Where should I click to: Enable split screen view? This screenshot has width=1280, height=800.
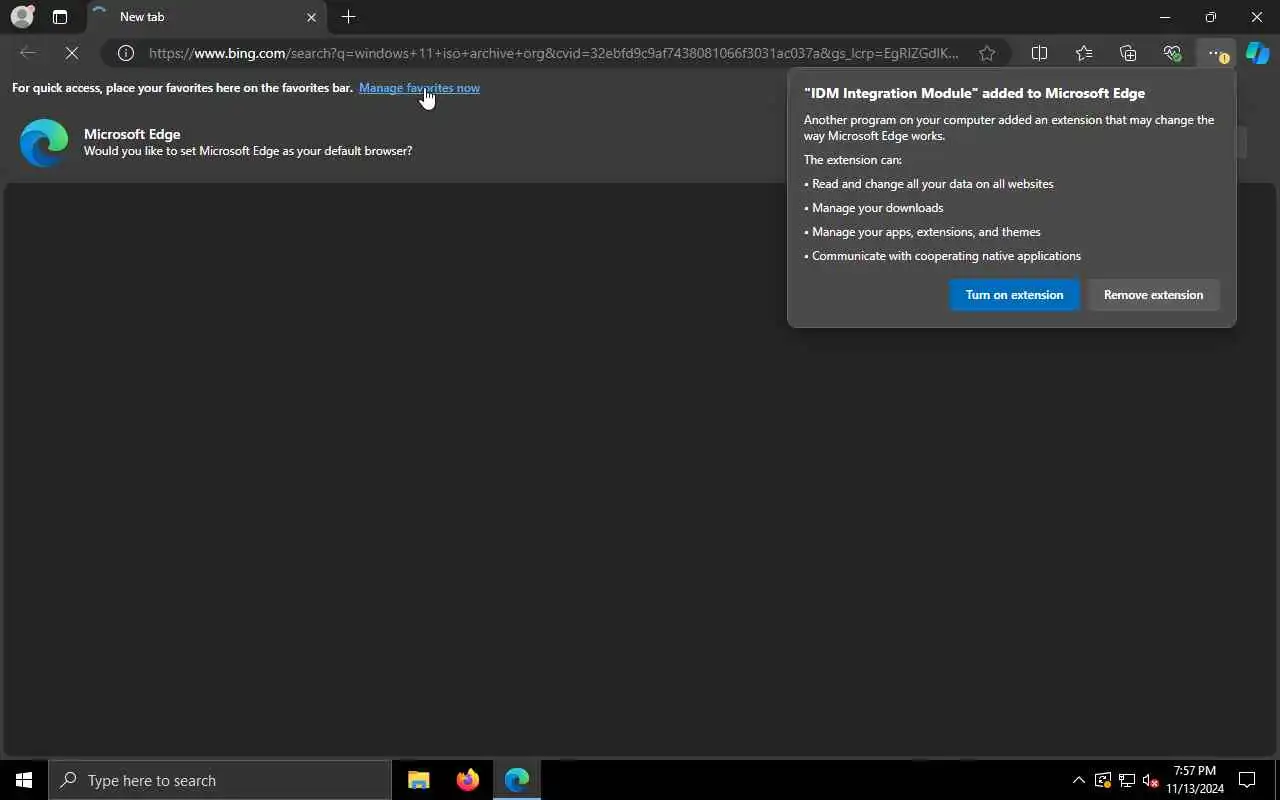(x=1039, y=53)
